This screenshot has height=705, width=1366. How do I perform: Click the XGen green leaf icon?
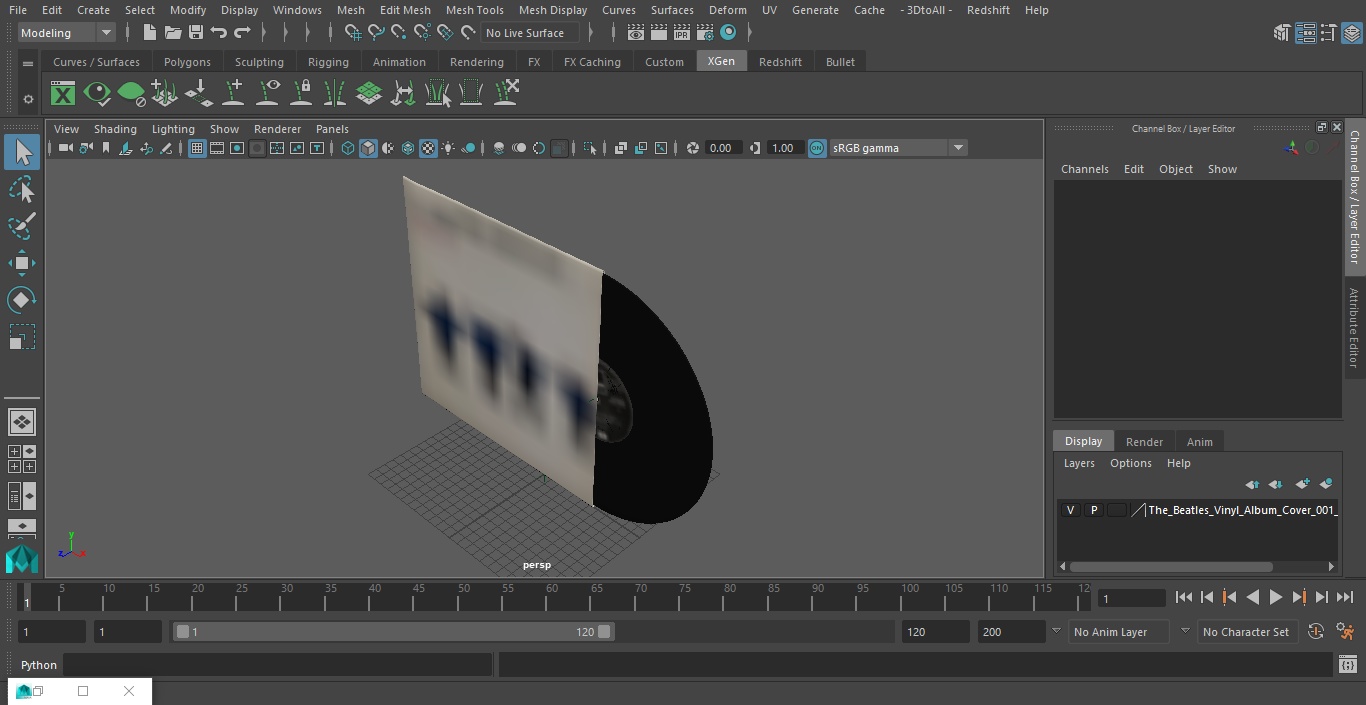[131, 94]
